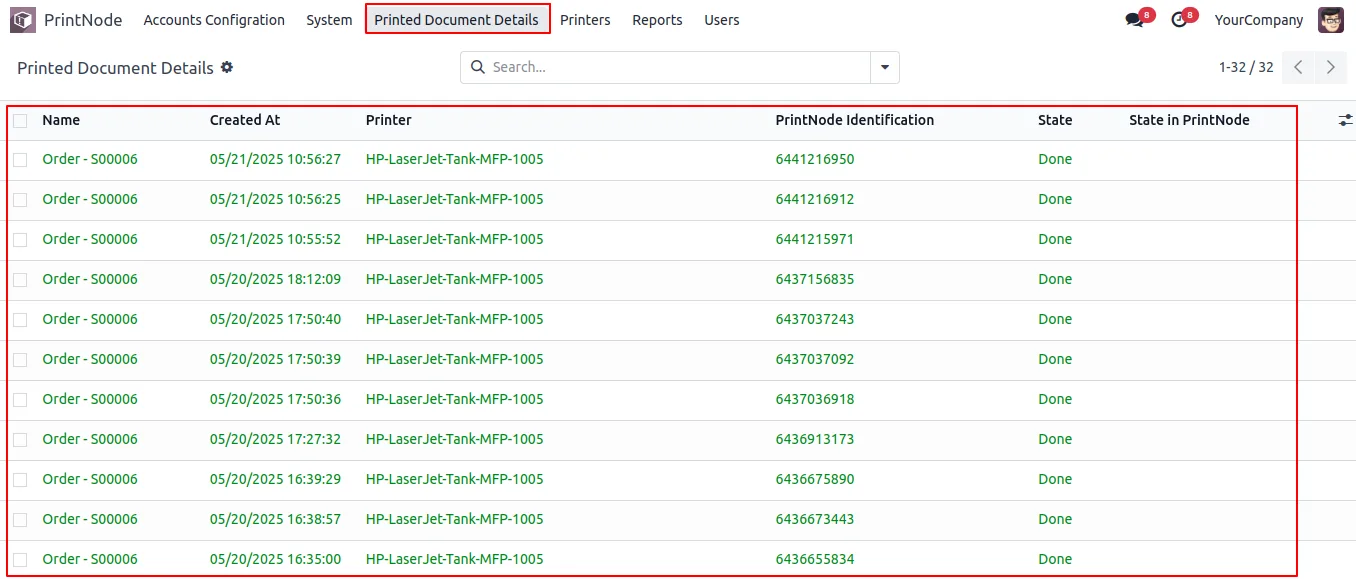This screenshot has height=579, width=1356.
Task: Open the Reports menu
Action: tap(657, 20)
